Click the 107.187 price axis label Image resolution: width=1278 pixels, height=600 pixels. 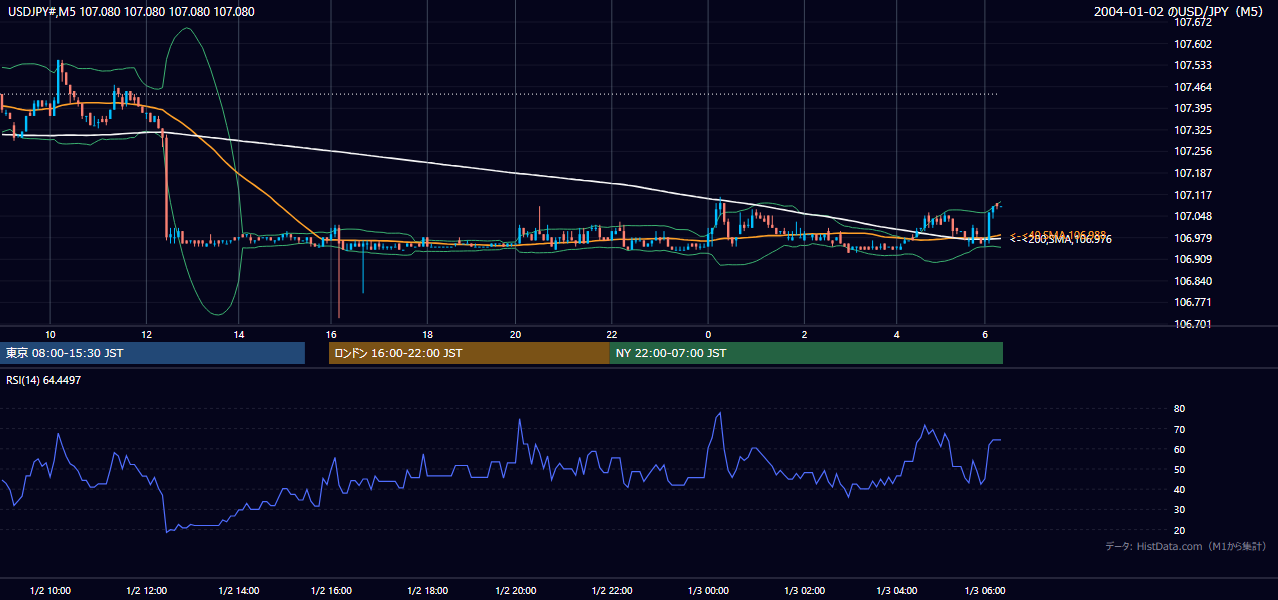click(x=1193, y=173)
